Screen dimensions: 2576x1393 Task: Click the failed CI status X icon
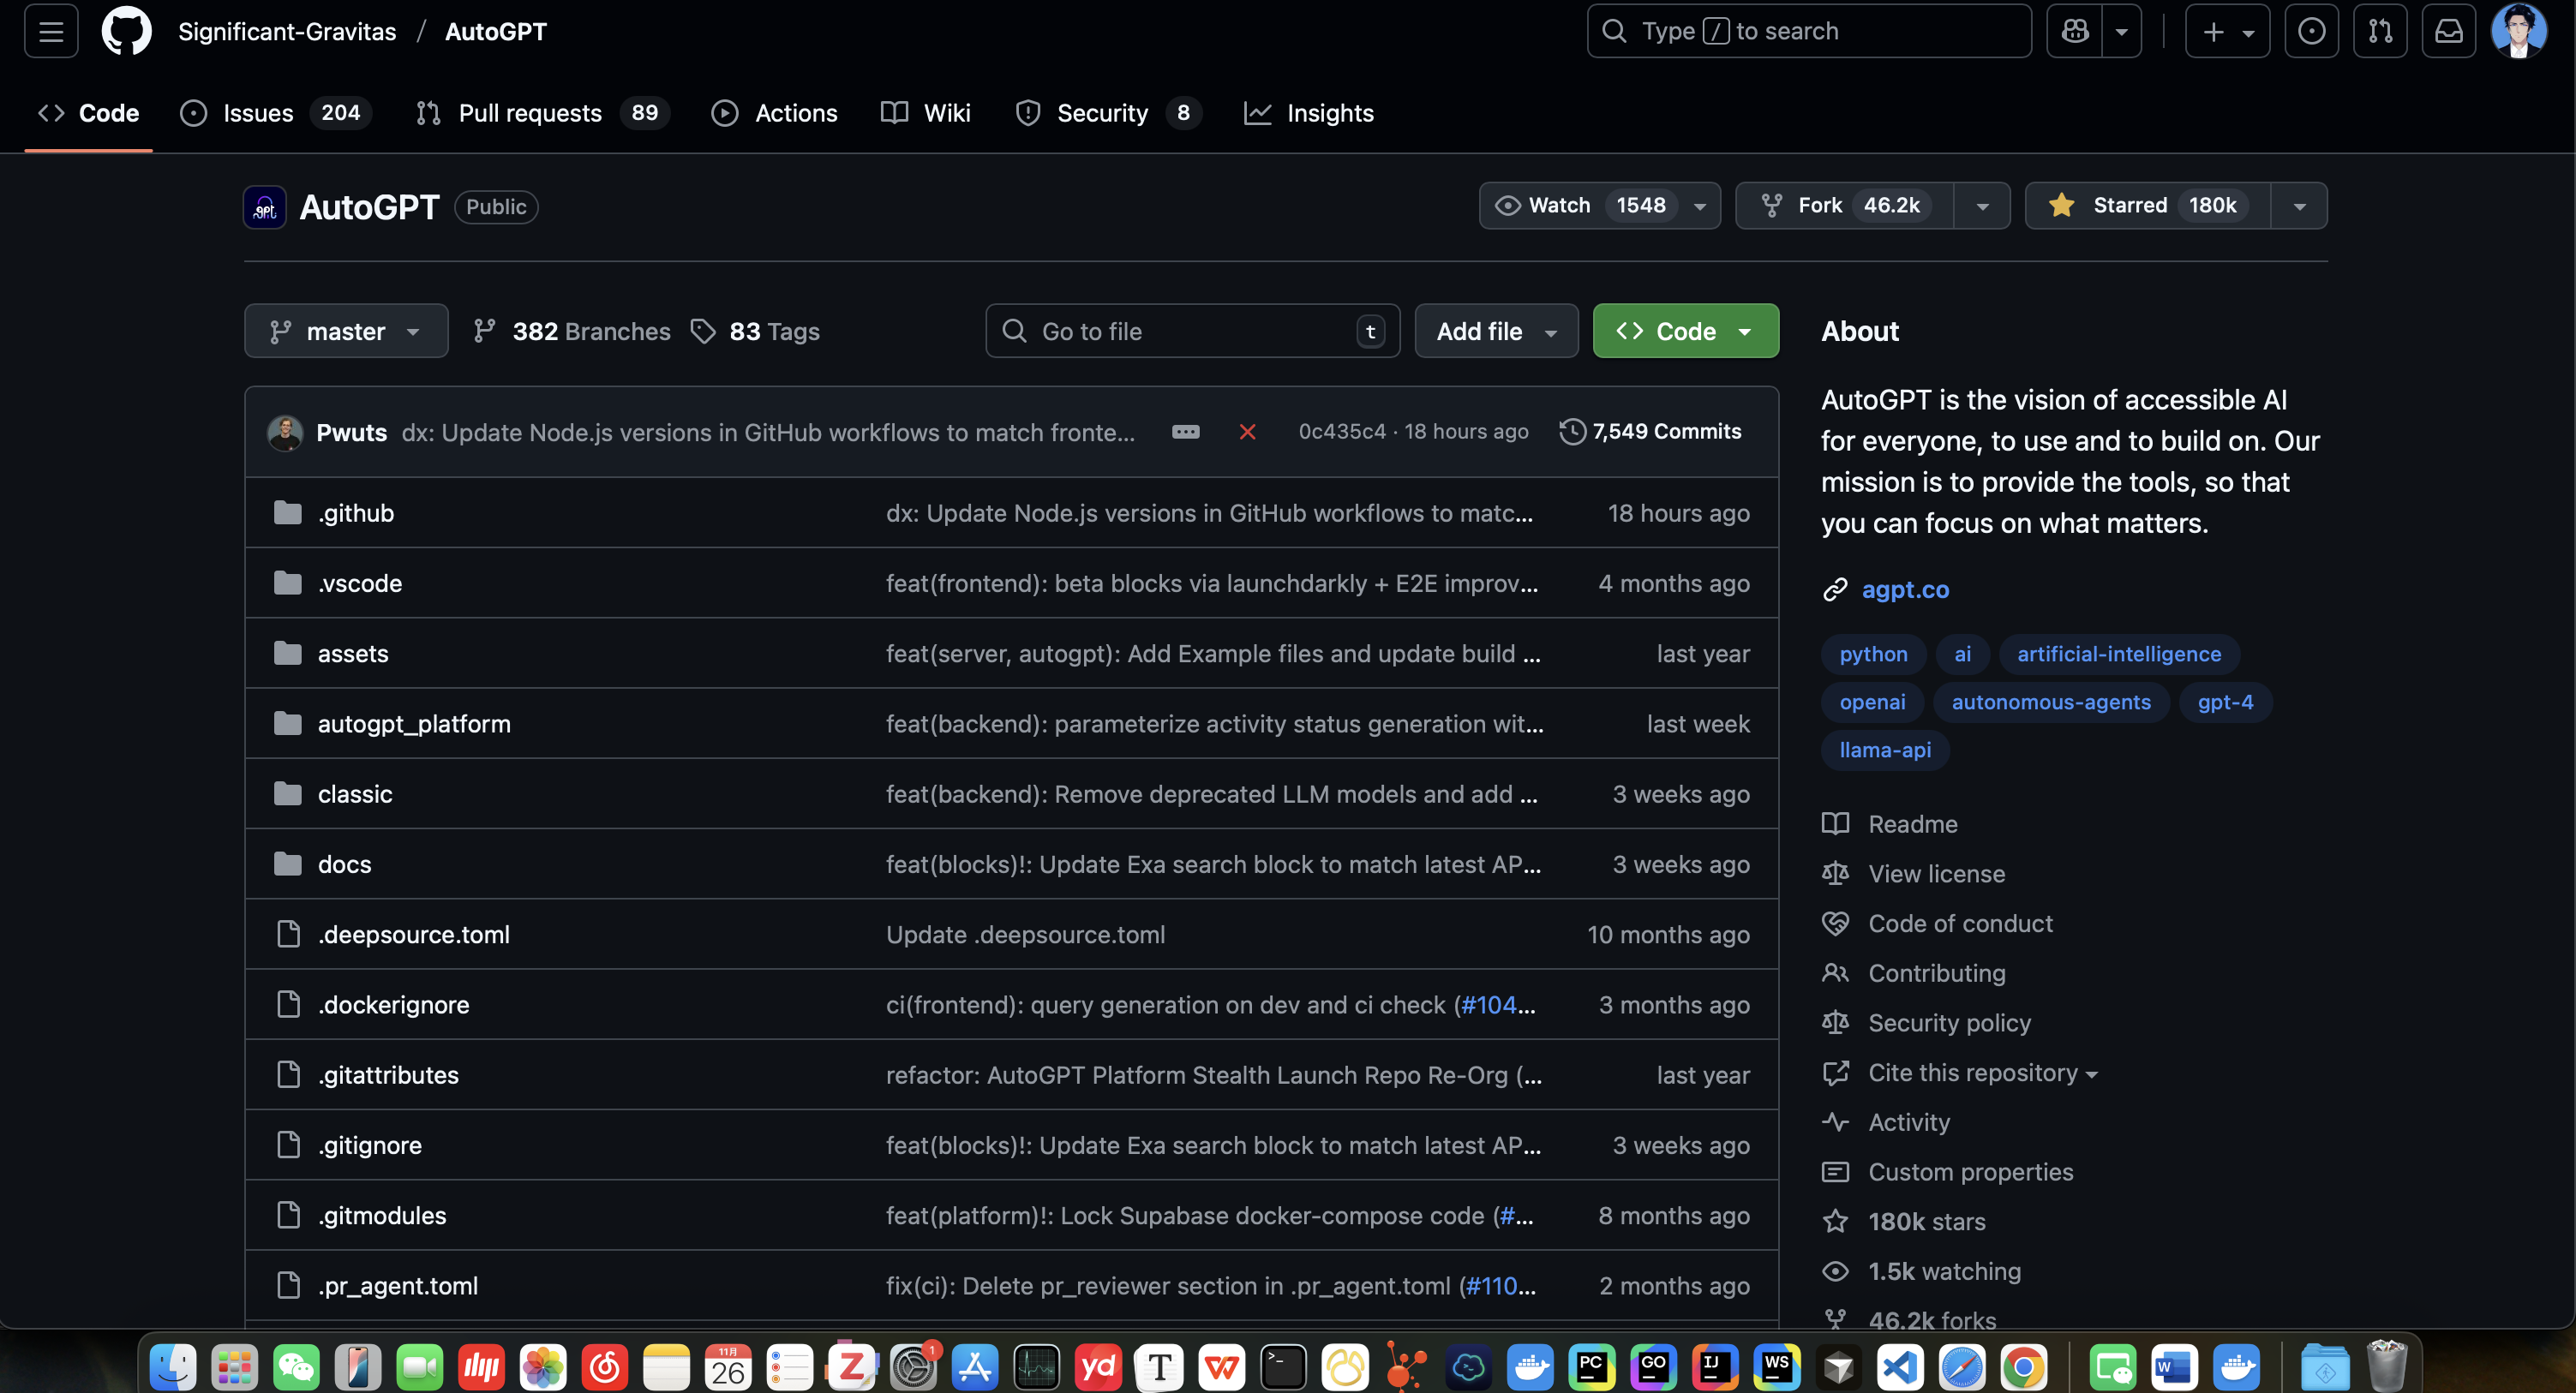pos(1247,432)
